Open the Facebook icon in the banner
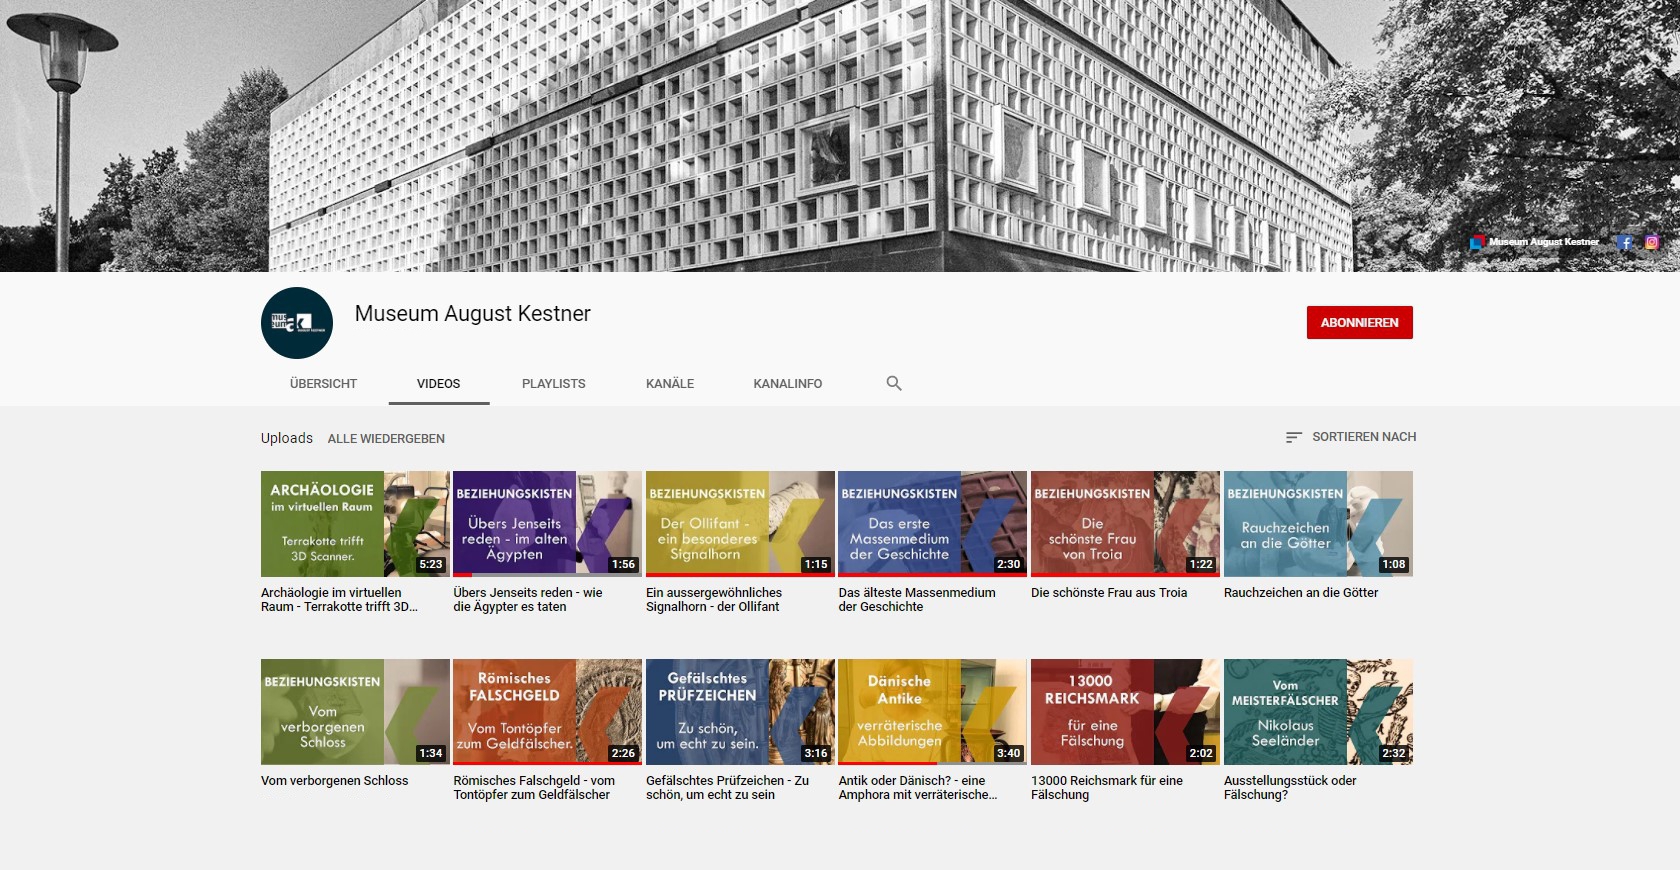The width and height of the screenshot is (1680, 870). click(1625, 242)
